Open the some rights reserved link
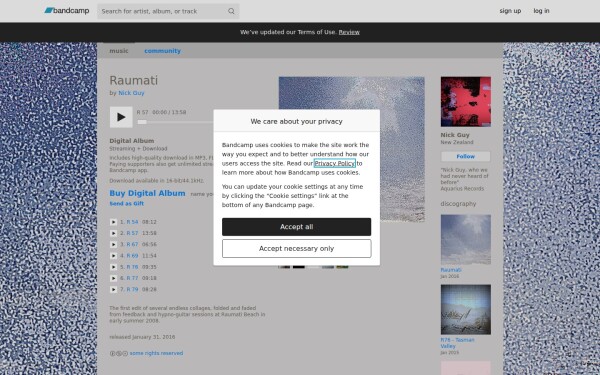The image size is (600, 375). [156, 353]
